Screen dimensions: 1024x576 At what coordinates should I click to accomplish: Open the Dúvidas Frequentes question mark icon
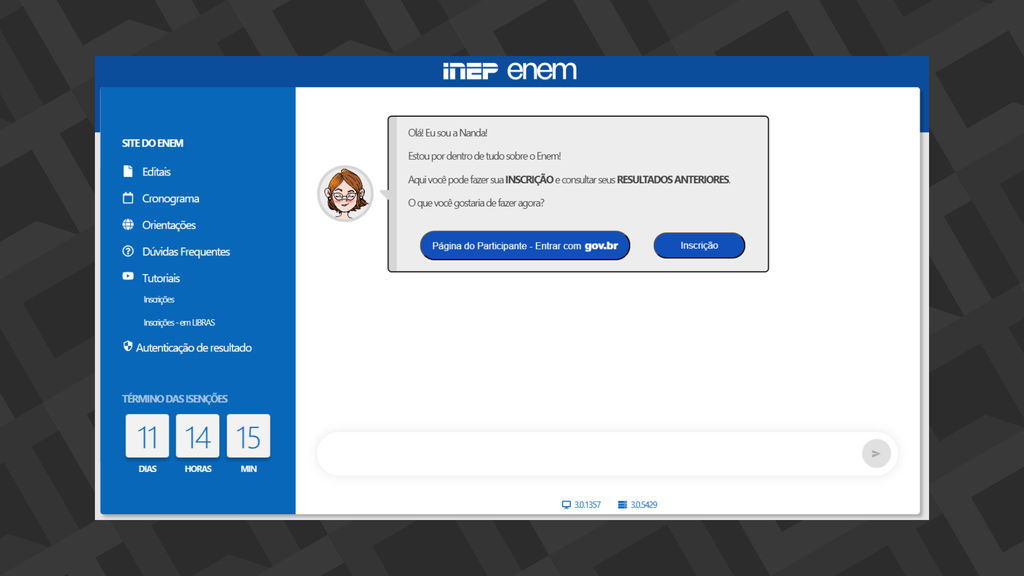[x=128, y=251]
